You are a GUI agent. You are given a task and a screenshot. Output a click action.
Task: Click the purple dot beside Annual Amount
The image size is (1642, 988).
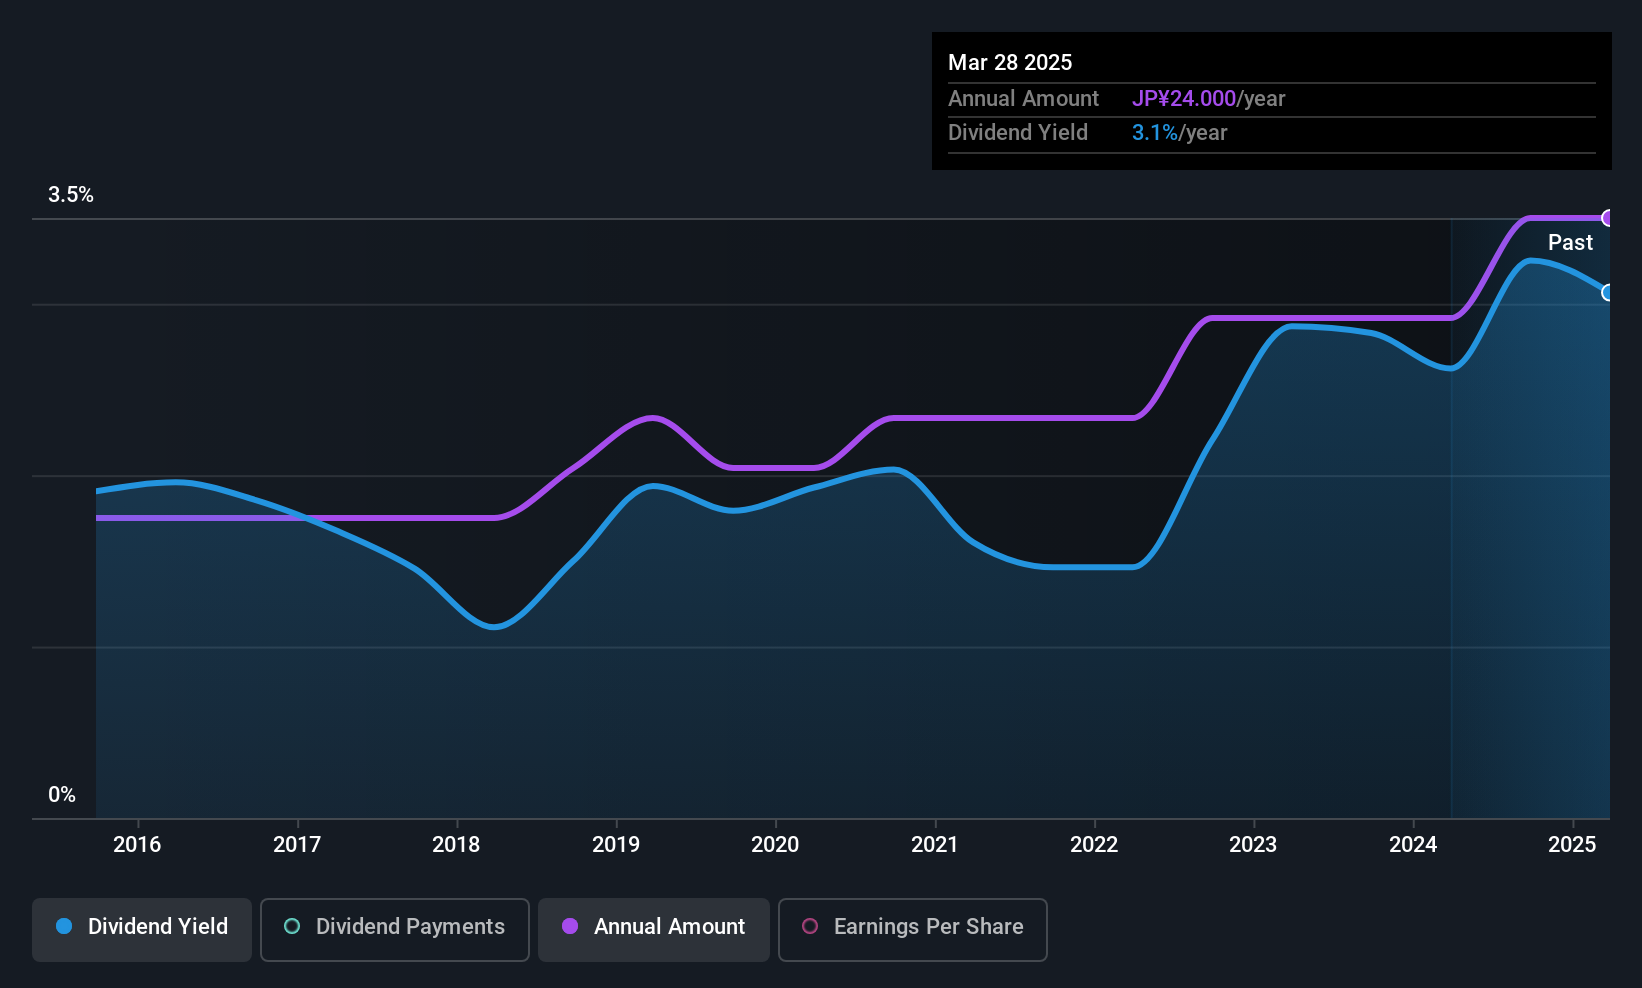pyautogui.click(x=570, y=927)
